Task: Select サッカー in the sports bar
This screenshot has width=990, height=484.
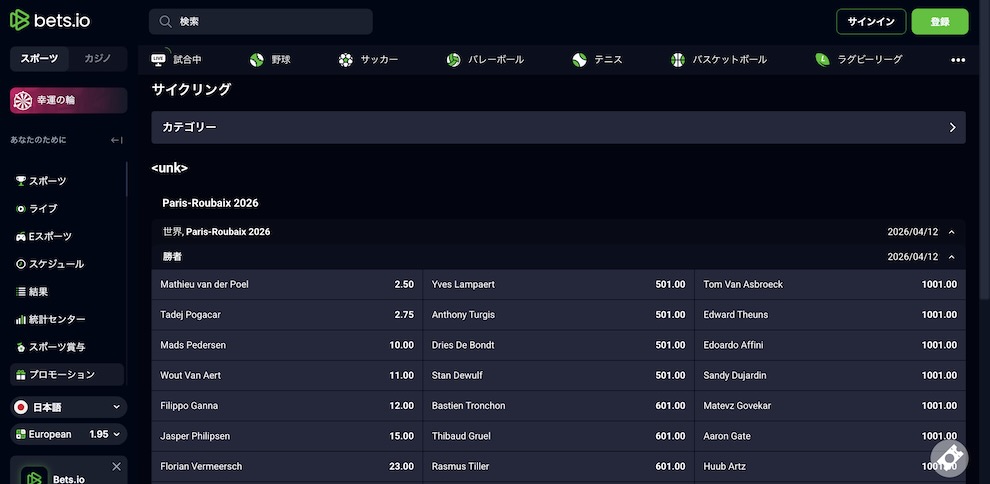Action: [x=368, y=60]
